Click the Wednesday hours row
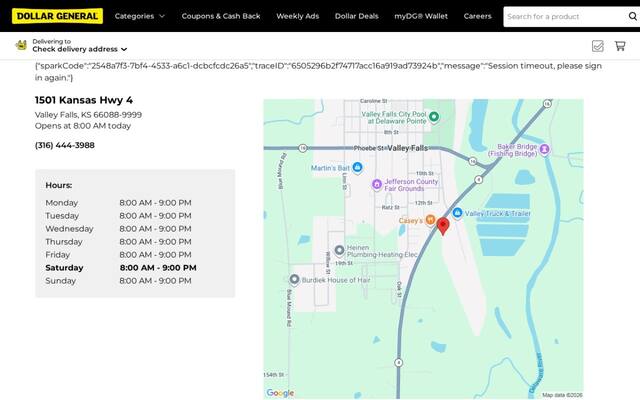Image resolution: width=640 pixels, height=400 pixels. point(118,229)
